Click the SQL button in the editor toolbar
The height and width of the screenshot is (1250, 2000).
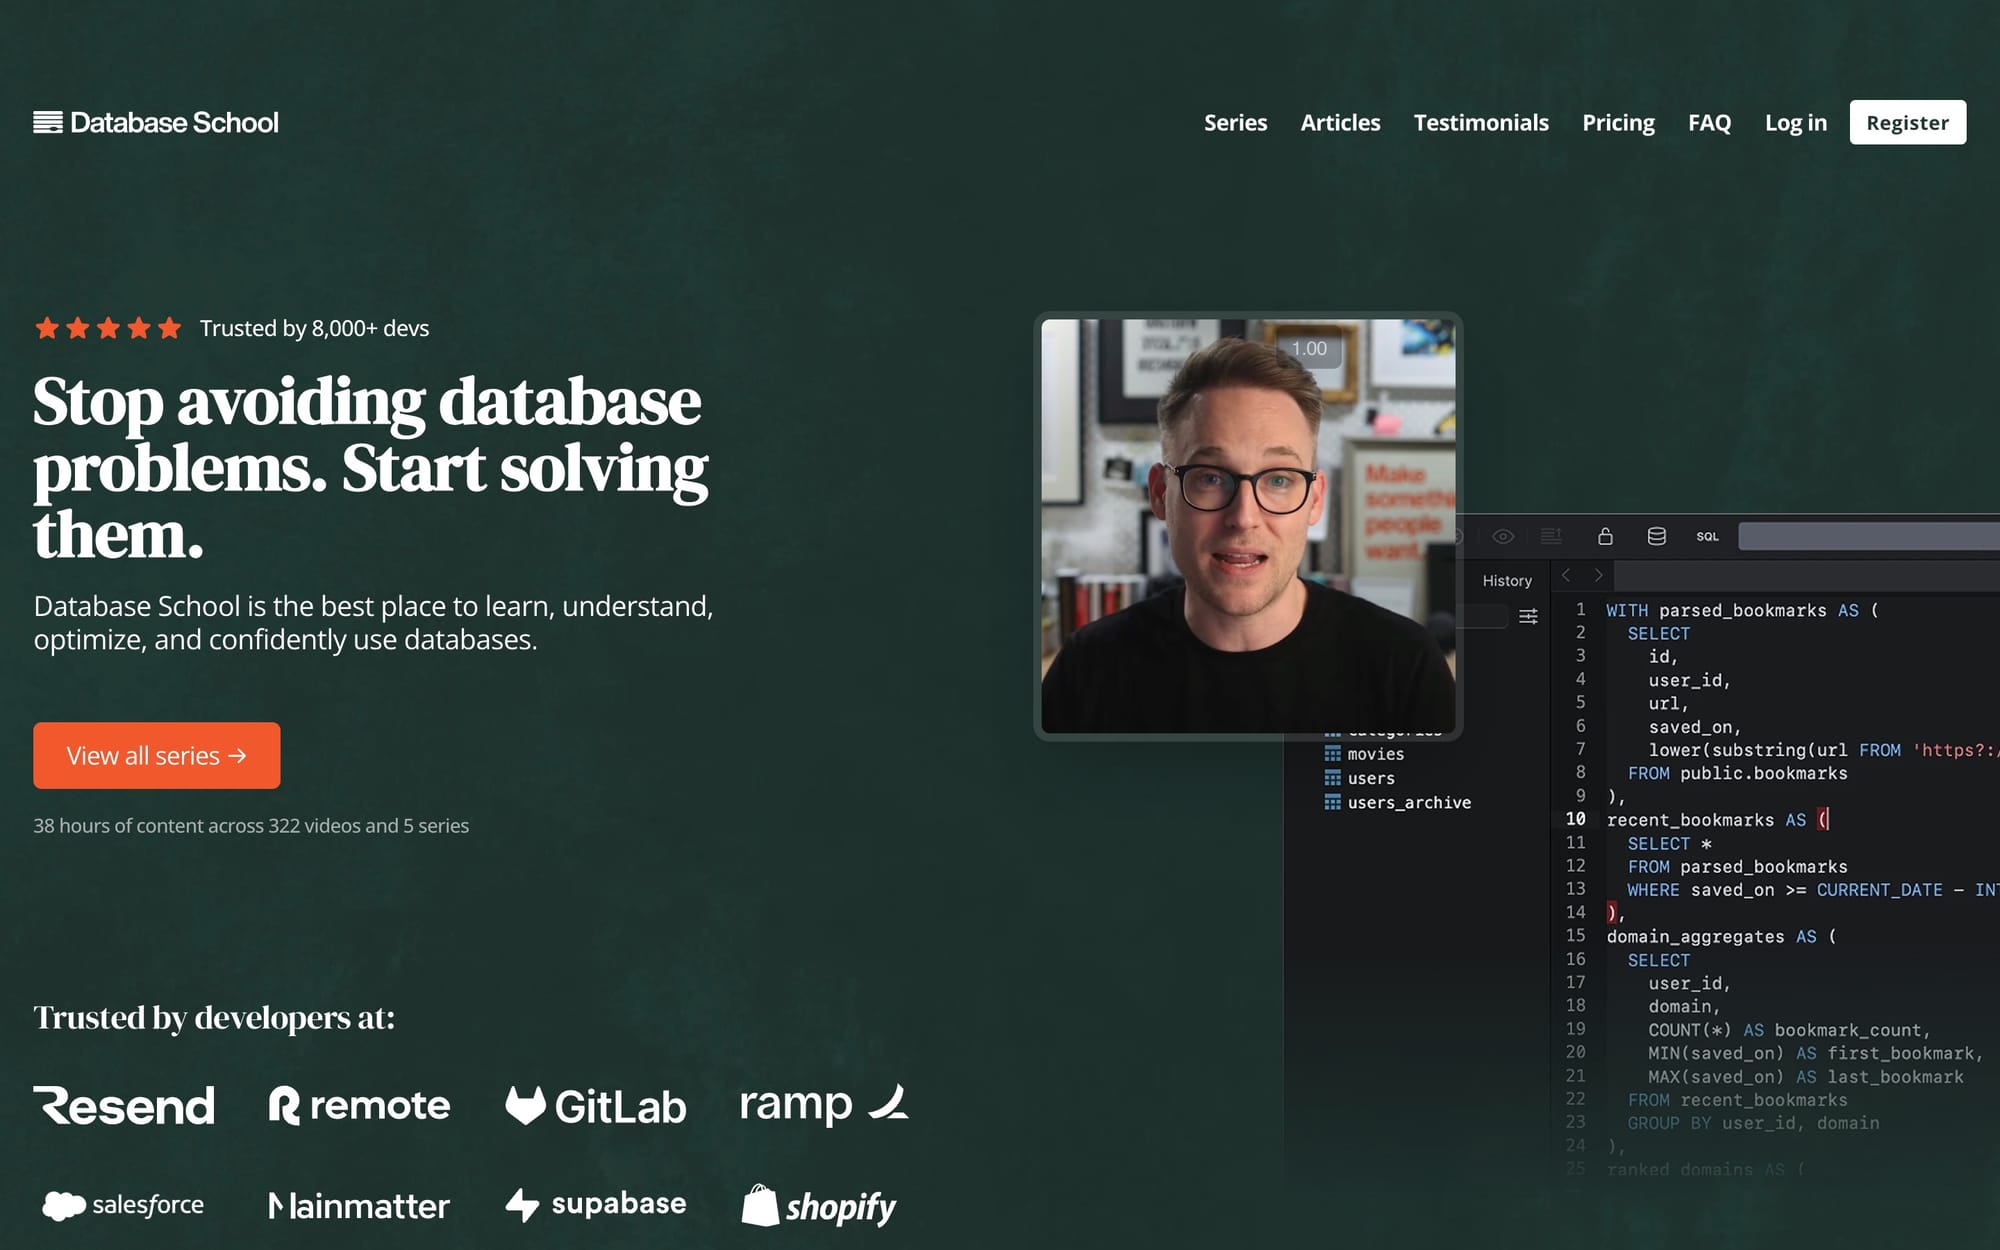1707,537
